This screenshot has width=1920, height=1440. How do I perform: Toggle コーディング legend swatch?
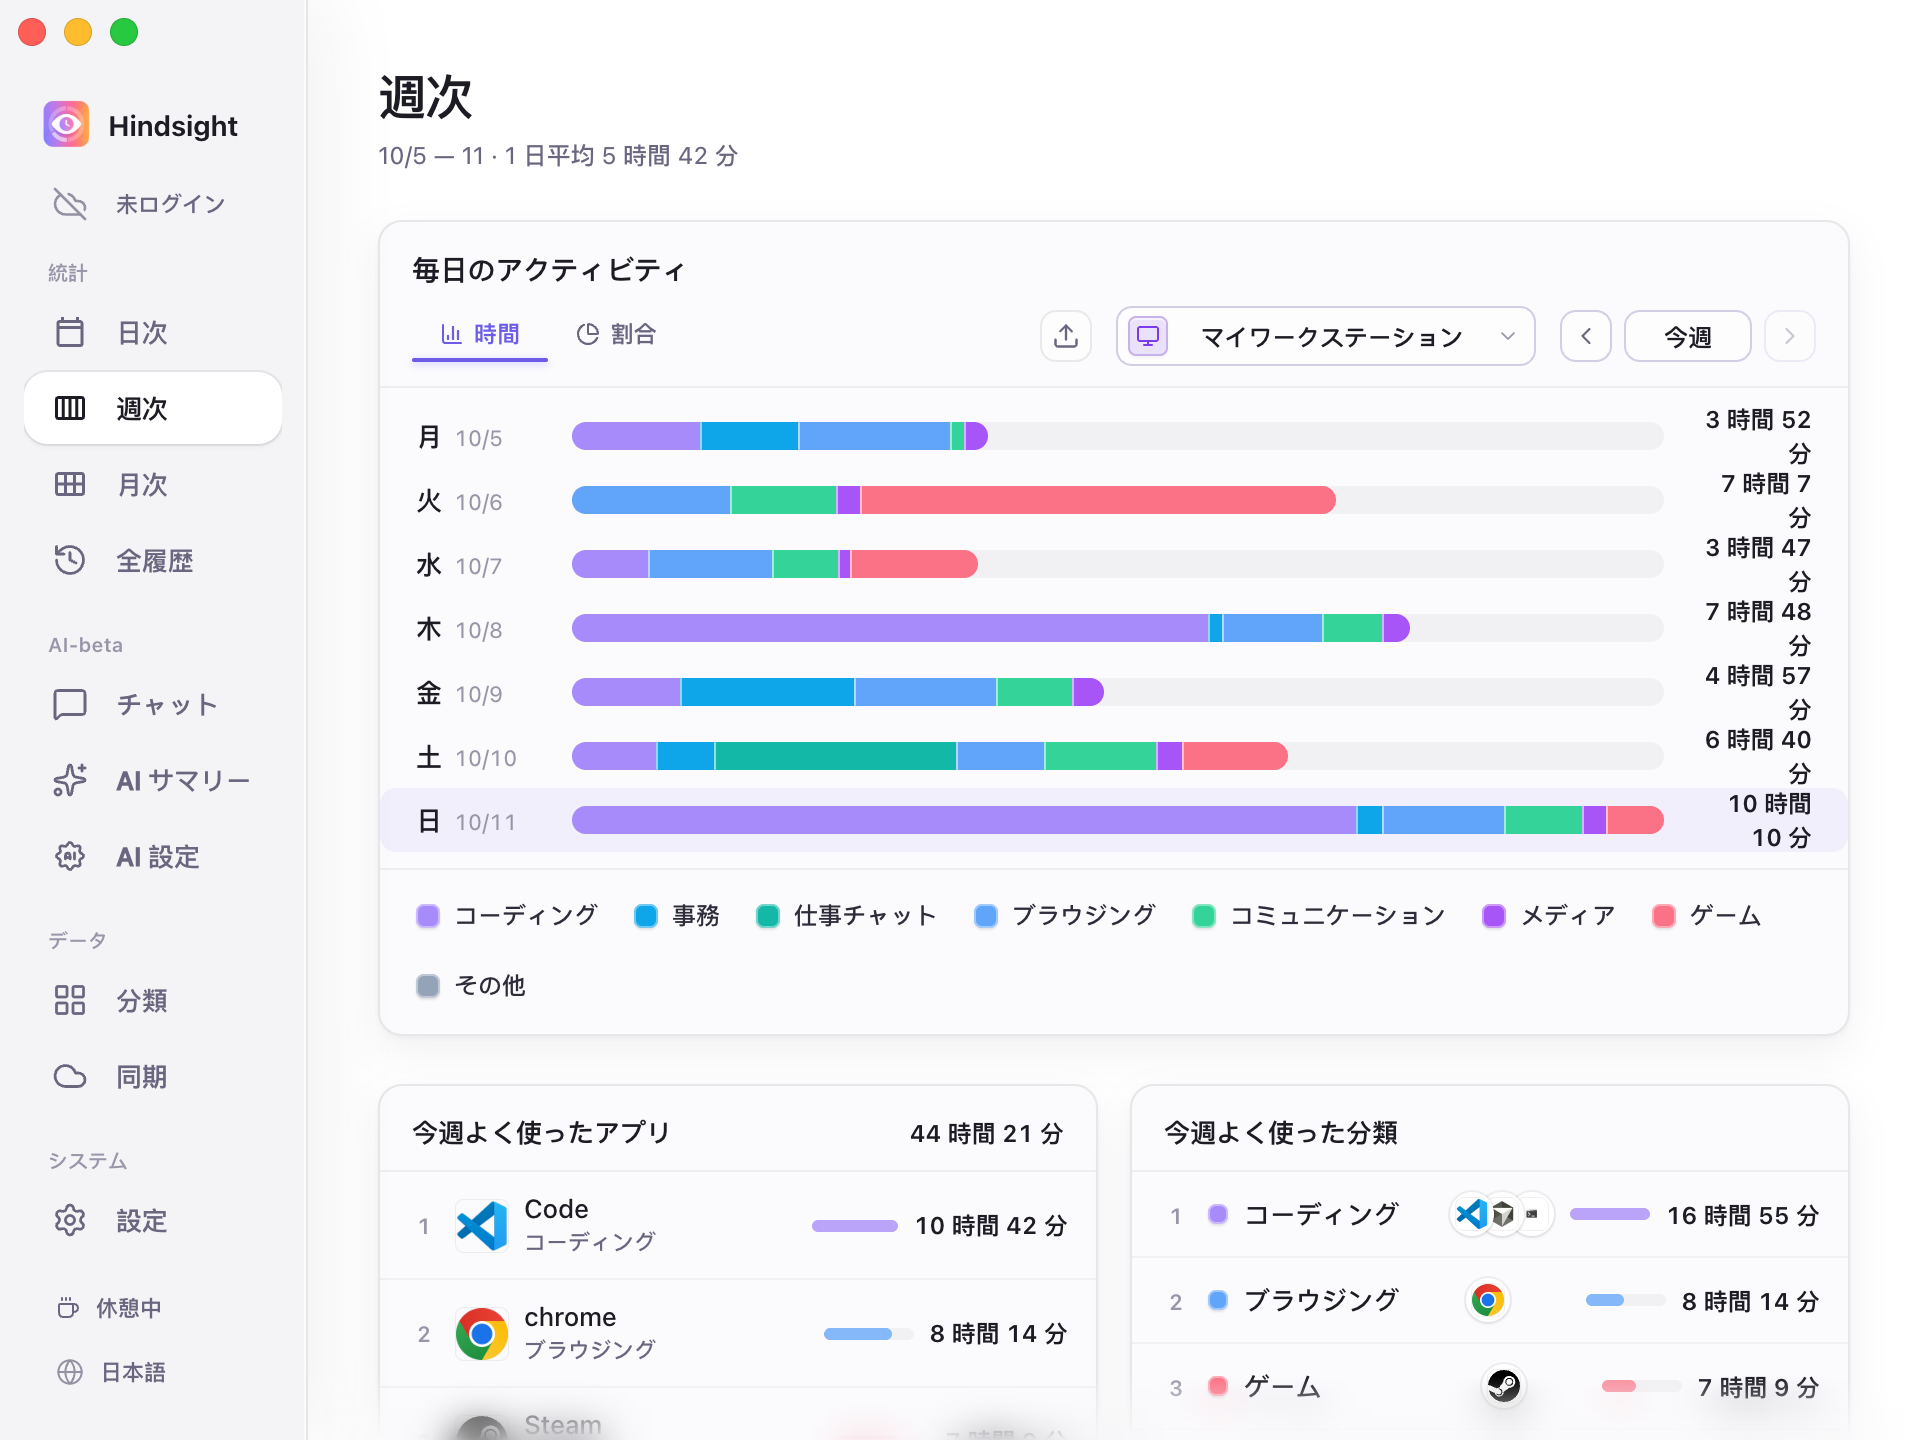[428, 916]
